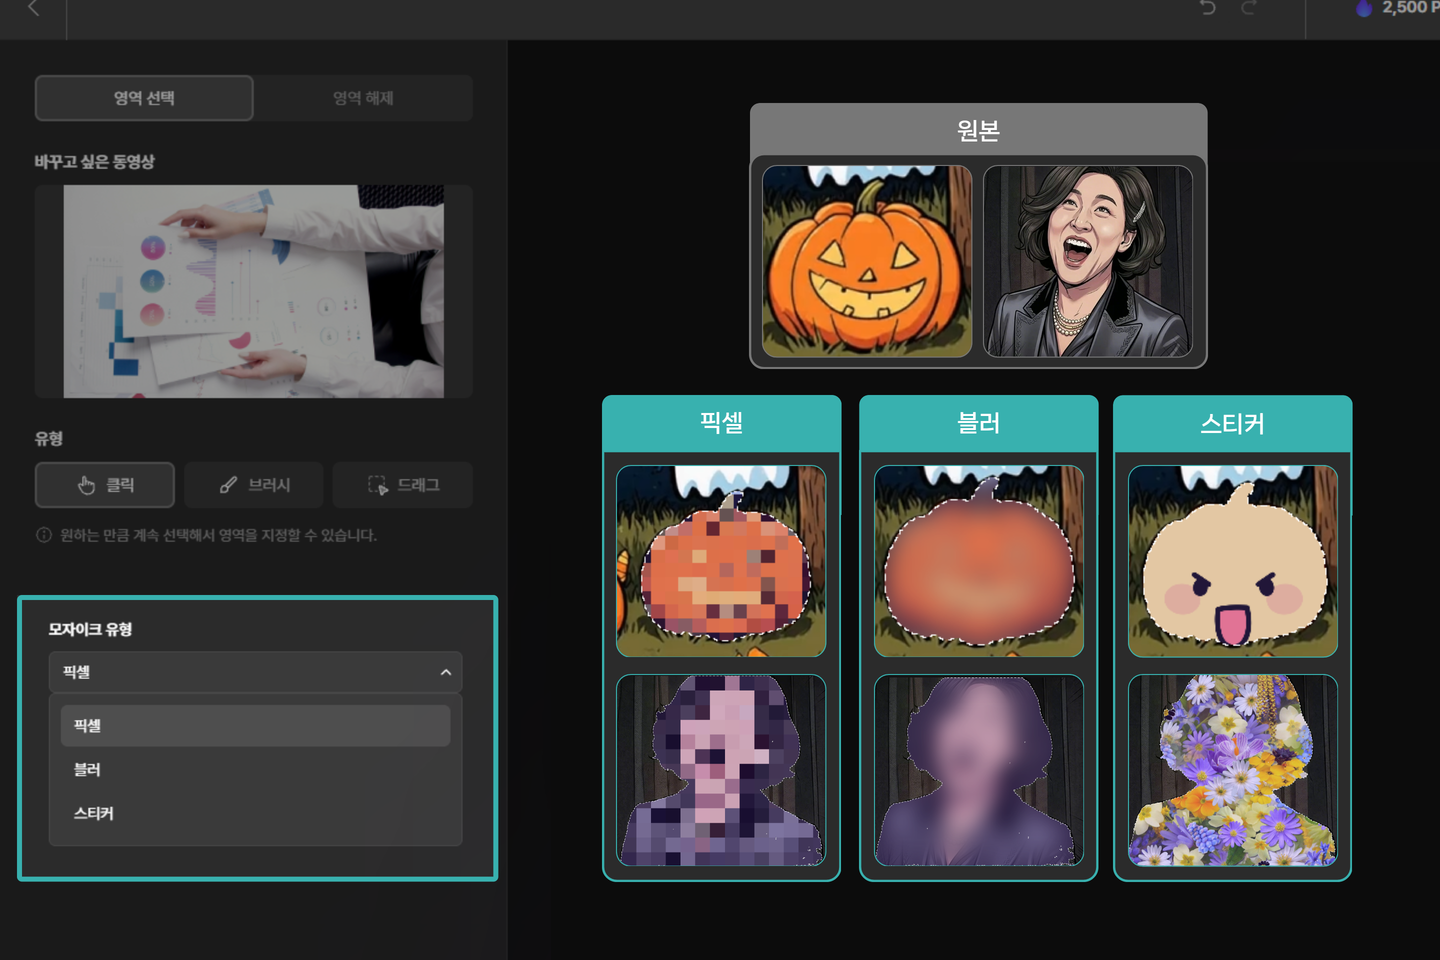Click the 유형 section label

click(x=49, y=439)
